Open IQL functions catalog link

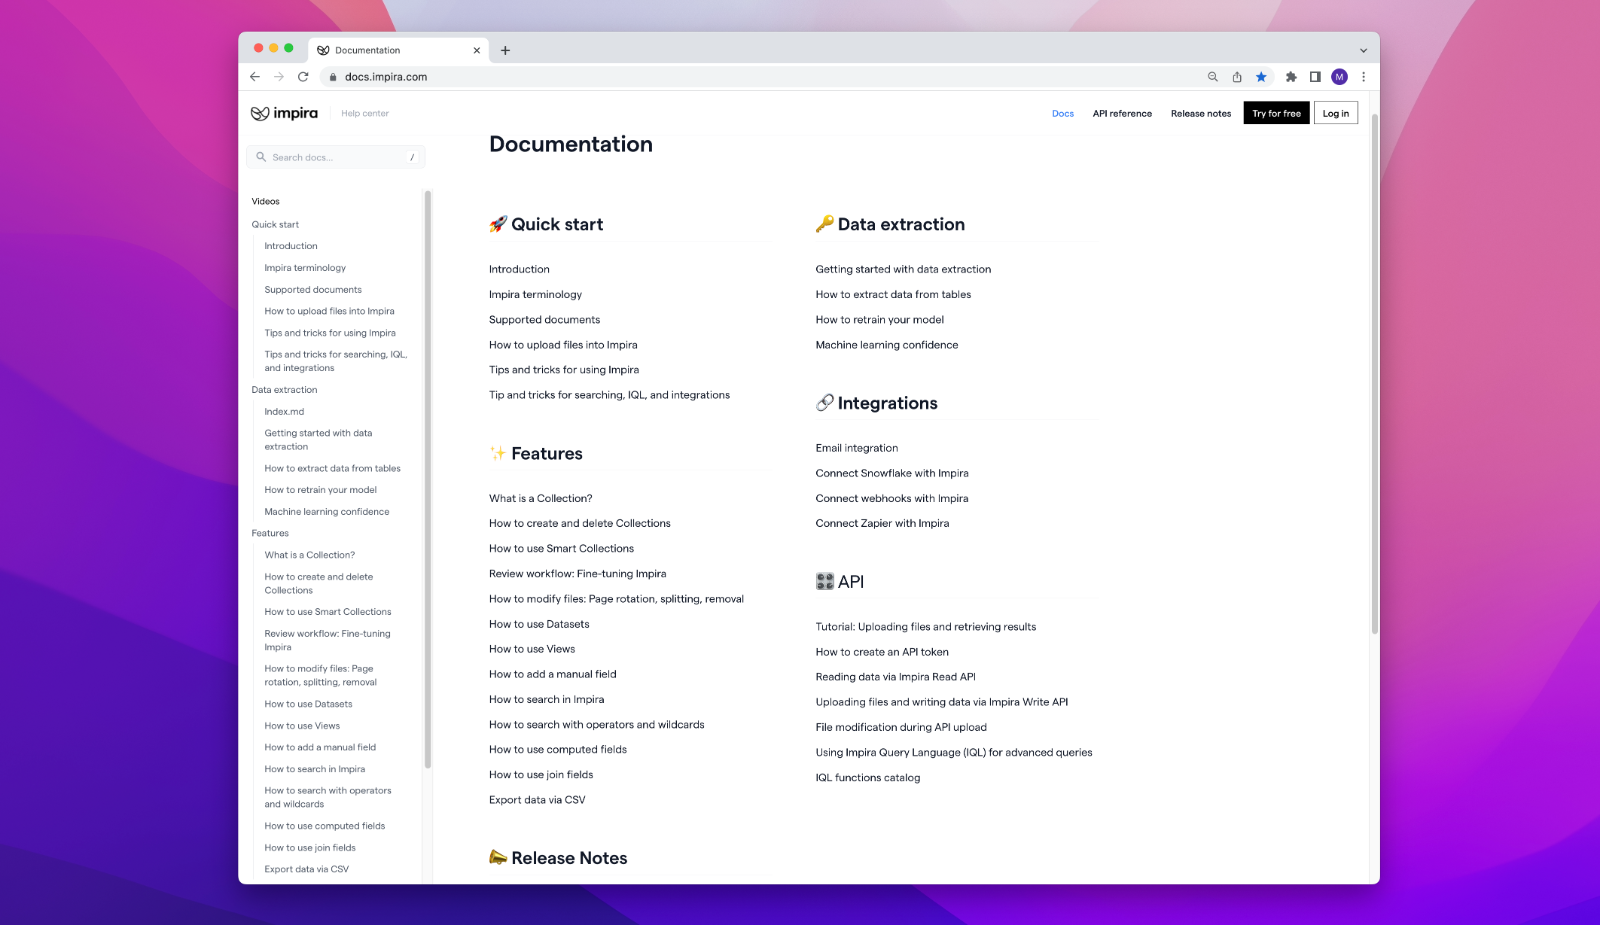pos(868,778)
